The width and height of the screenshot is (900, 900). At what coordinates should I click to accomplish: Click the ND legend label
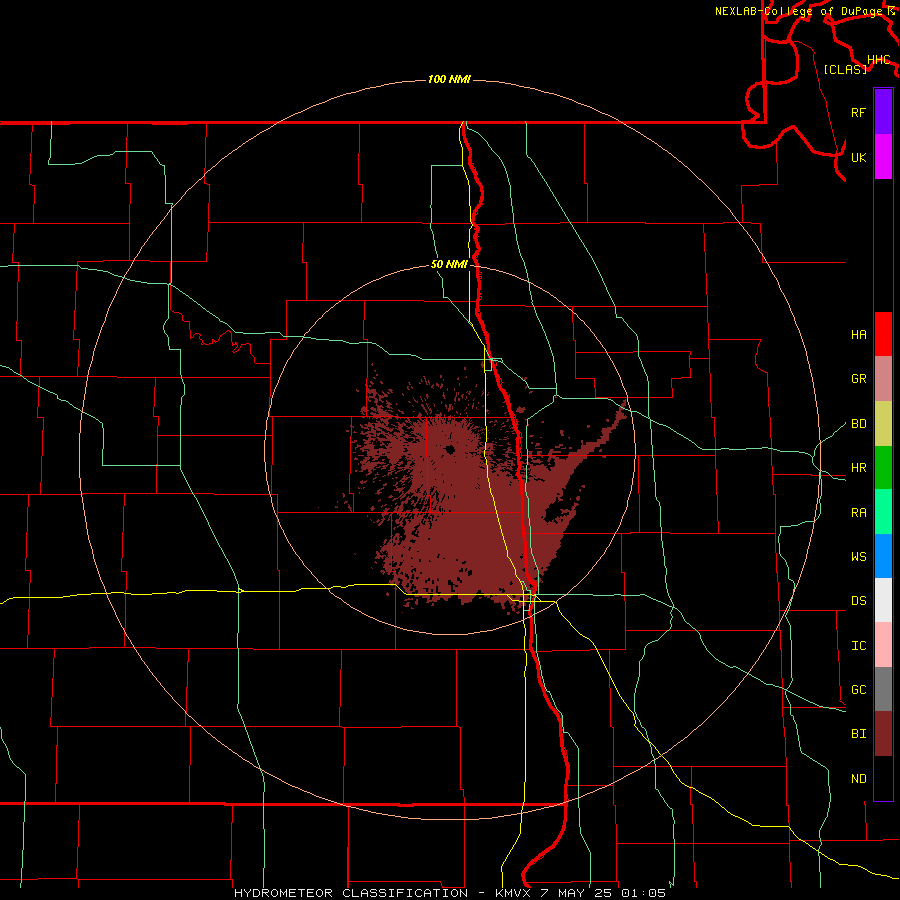point(858,779)
